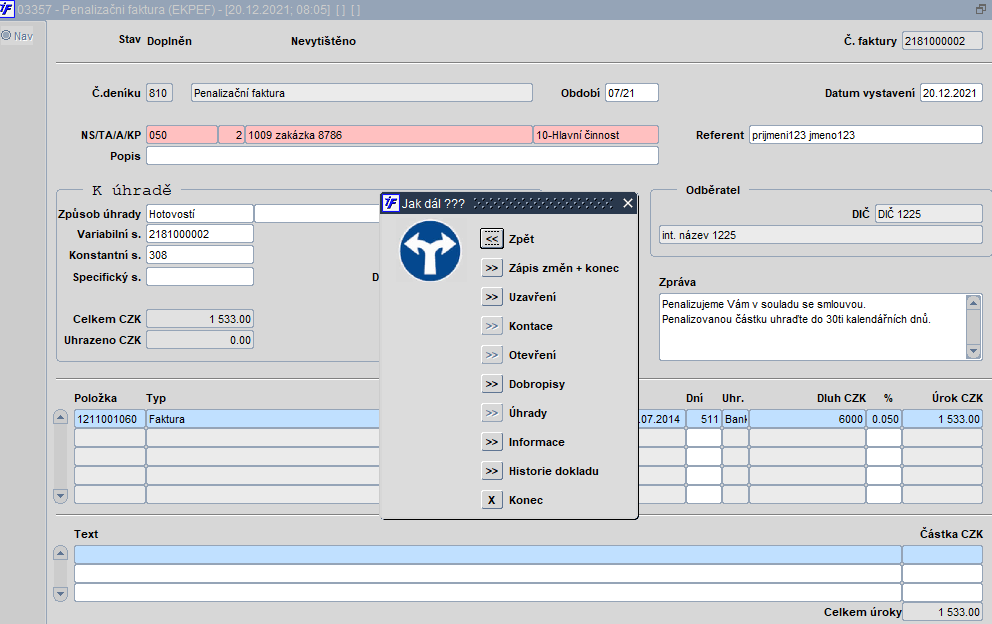This screenshot has width=992, height=624.
Task: Click the restore window icon at top right
Action: (x=980, y=8)
